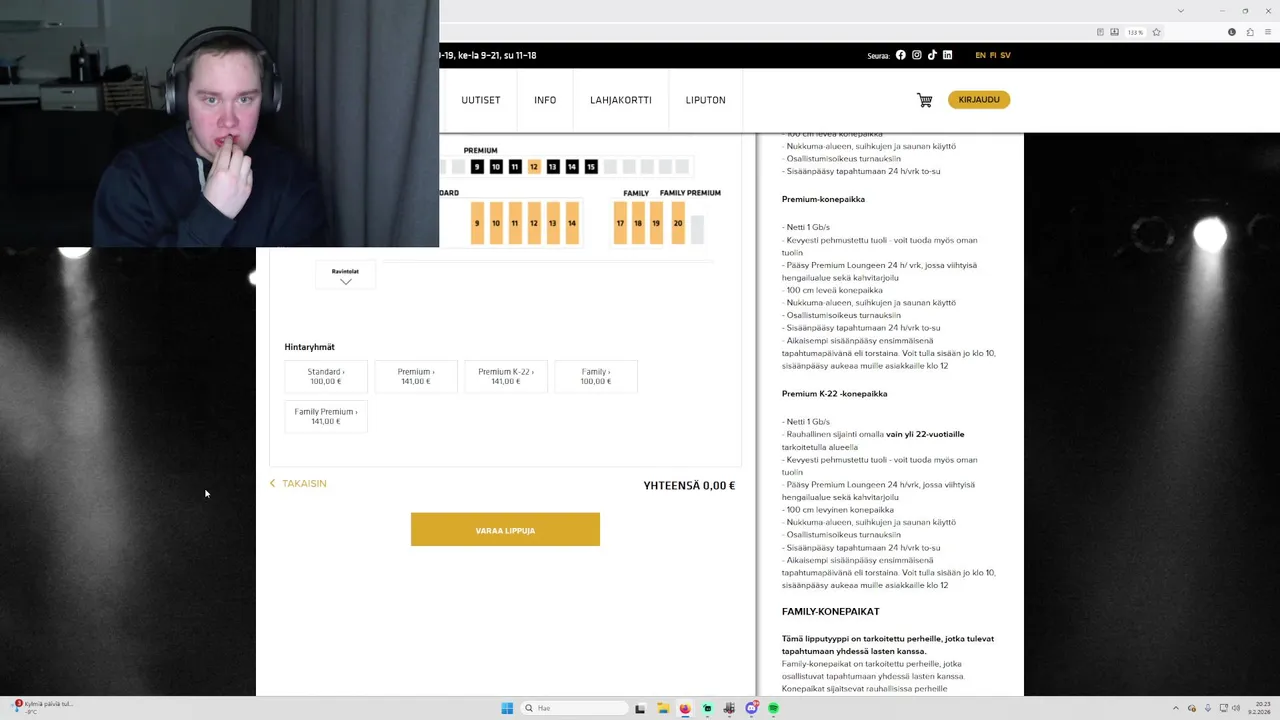Click the VARAA LIPPUJA button
The image size is (1280, 720).
505,530
